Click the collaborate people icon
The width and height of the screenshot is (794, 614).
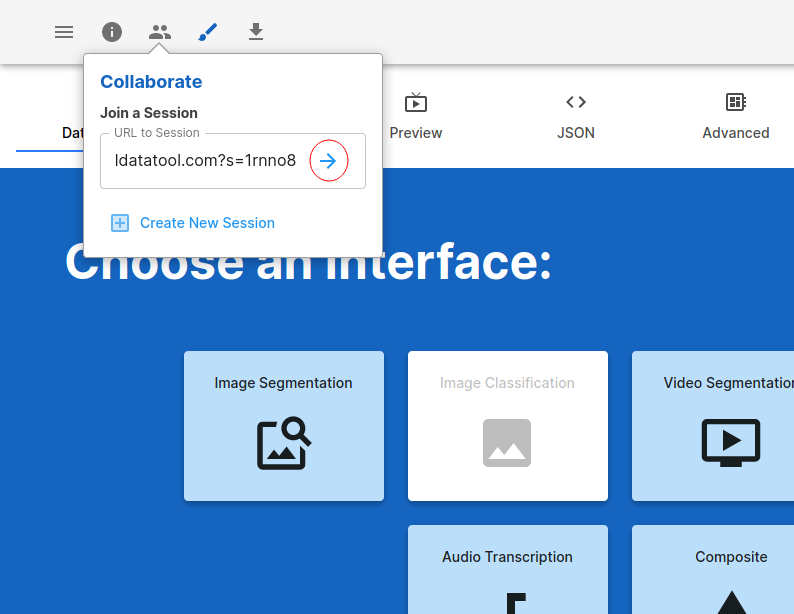pos(160,32)
